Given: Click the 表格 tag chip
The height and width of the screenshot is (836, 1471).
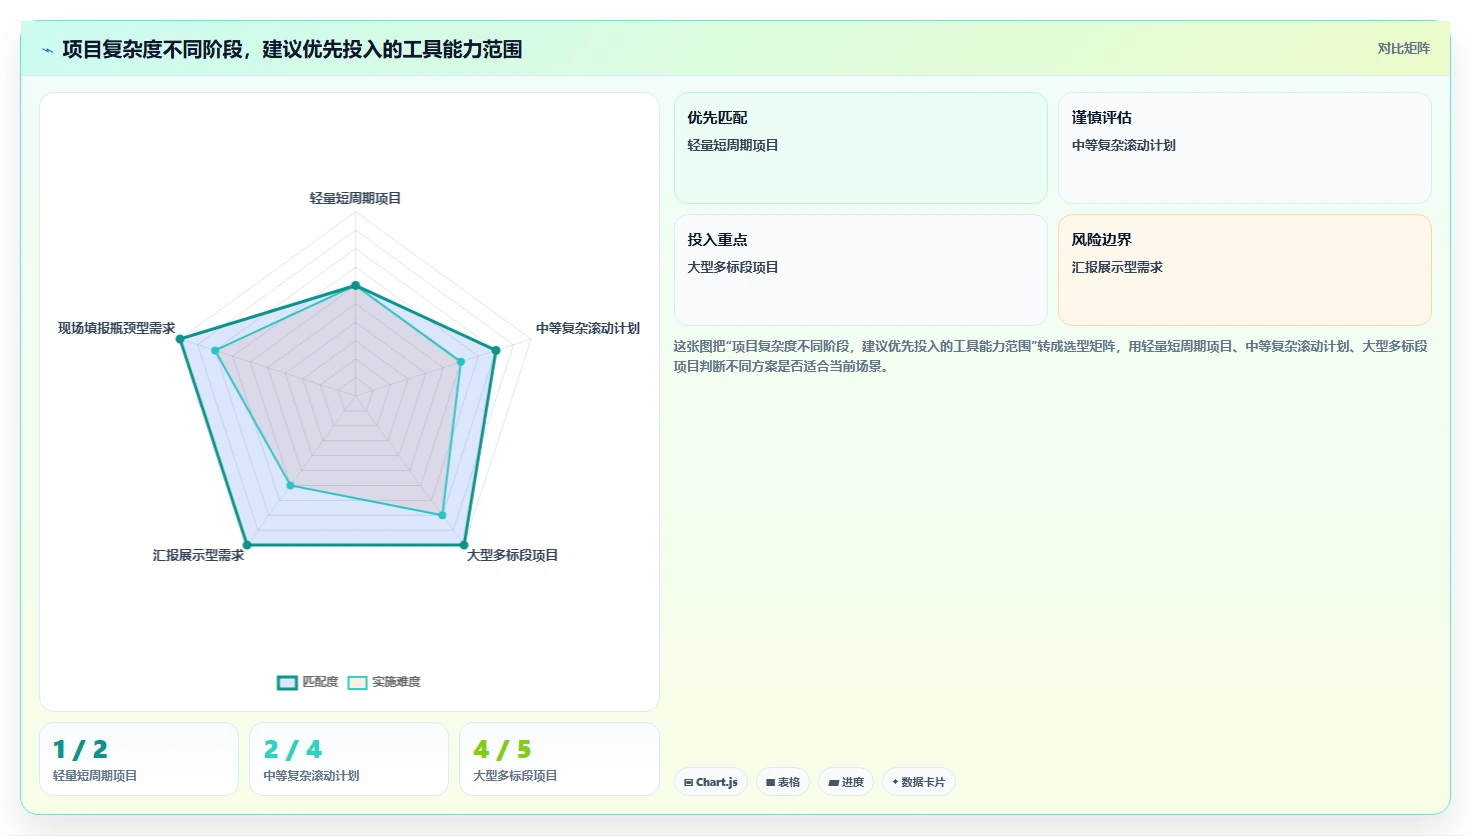Looking at the screenshot, I should tap(782, 782).
